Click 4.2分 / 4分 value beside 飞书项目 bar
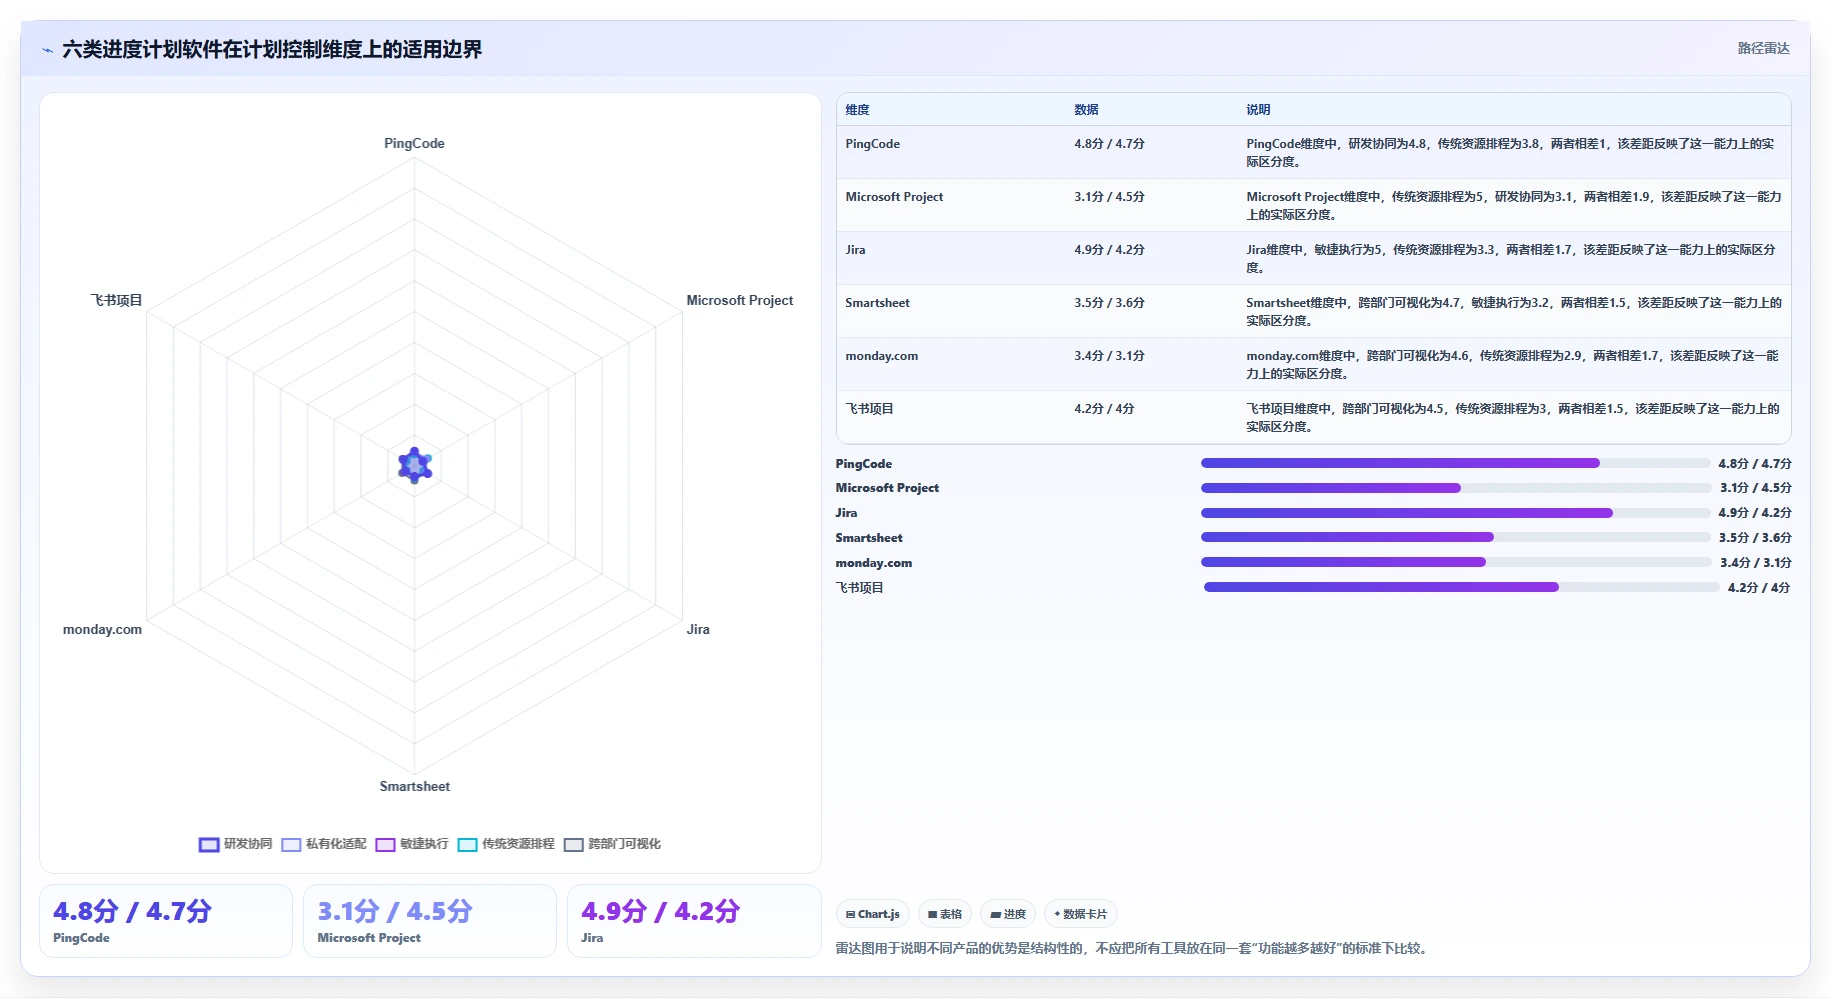 (x=1759, y=587)
